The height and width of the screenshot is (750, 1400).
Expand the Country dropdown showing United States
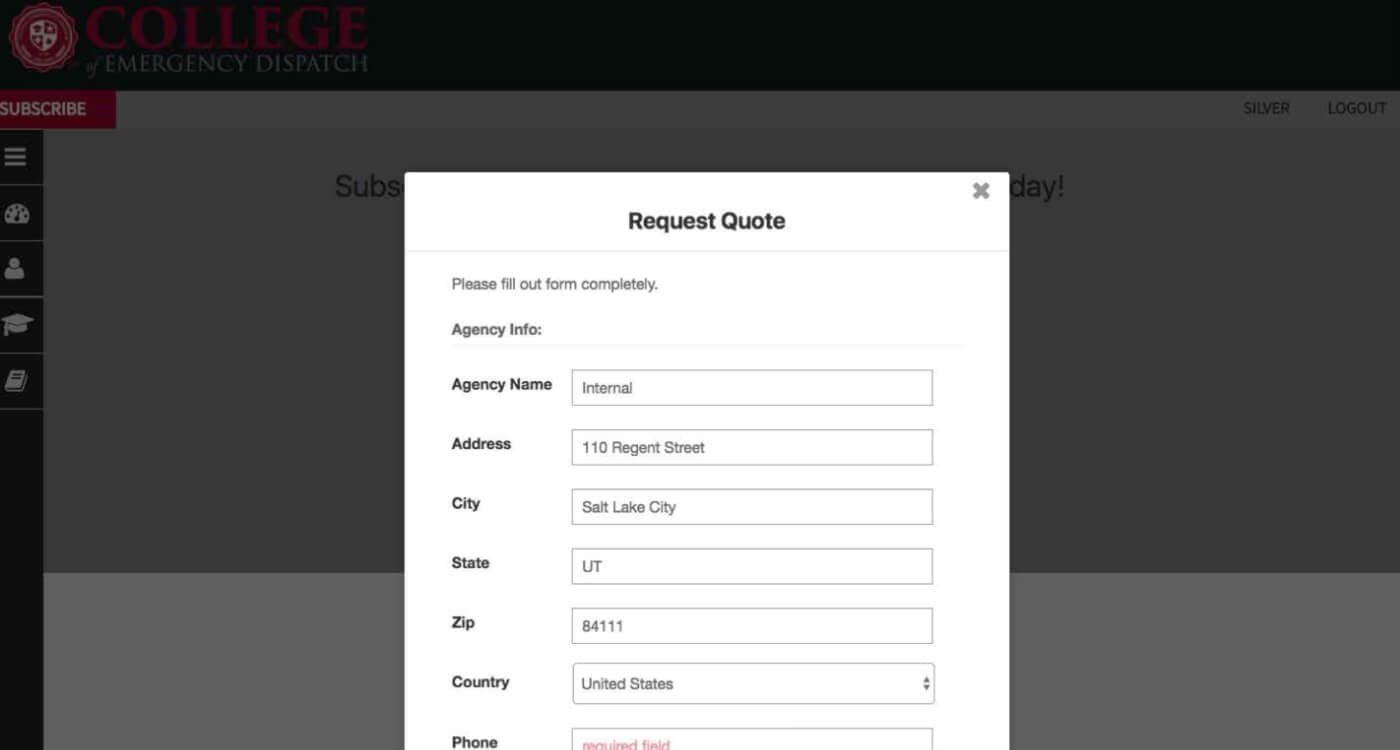(x=750, y=683)
